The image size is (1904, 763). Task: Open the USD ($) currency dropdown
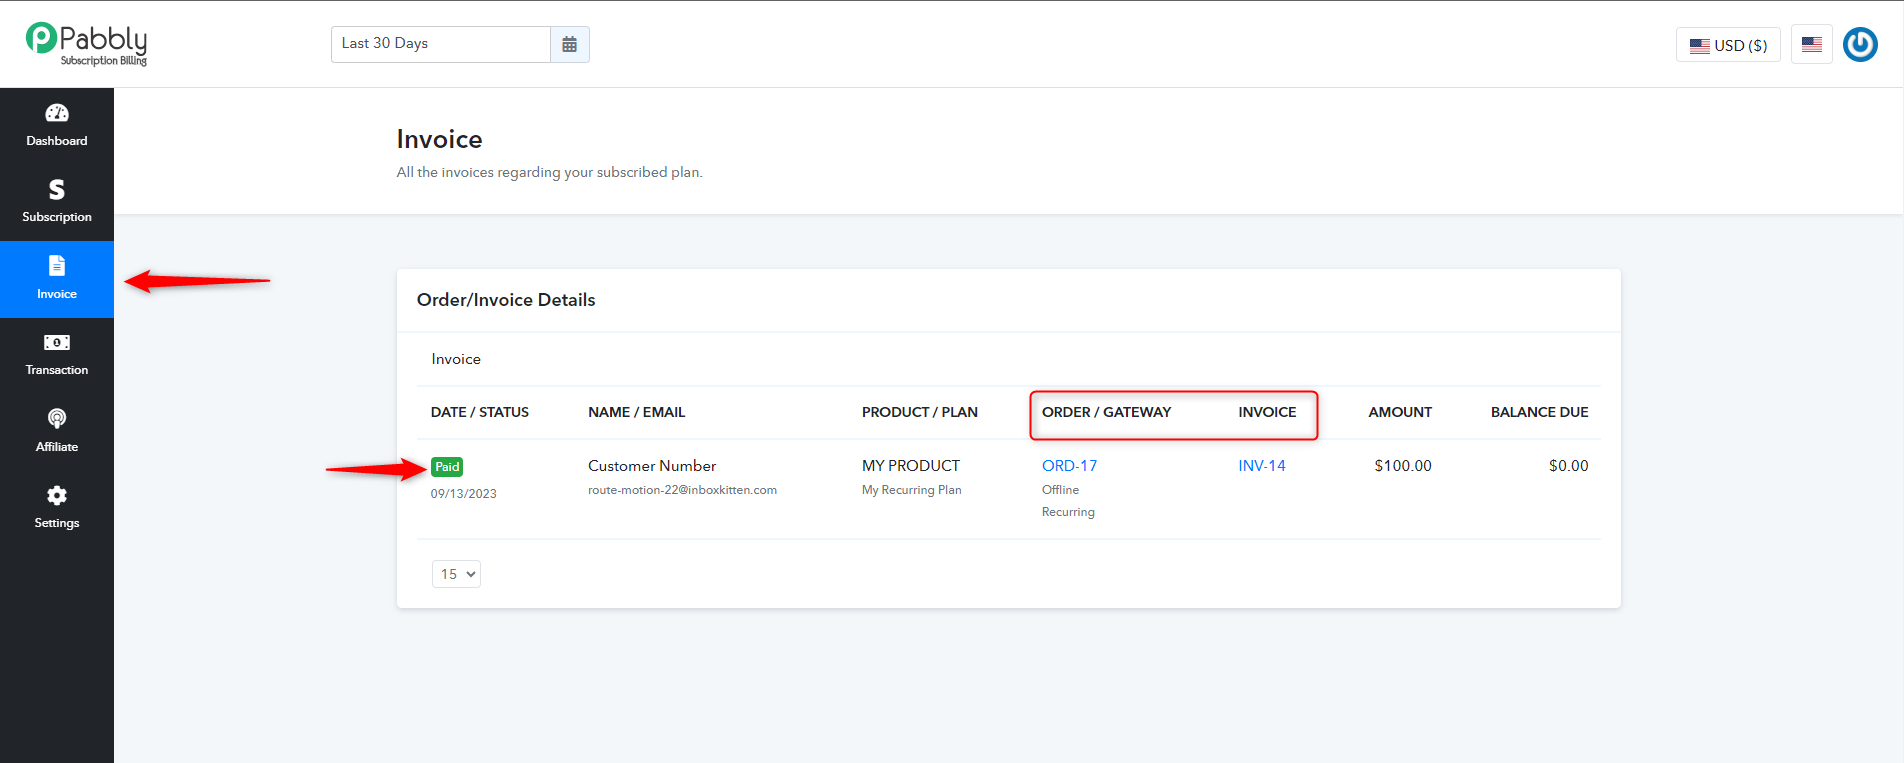click(1728, 45)
